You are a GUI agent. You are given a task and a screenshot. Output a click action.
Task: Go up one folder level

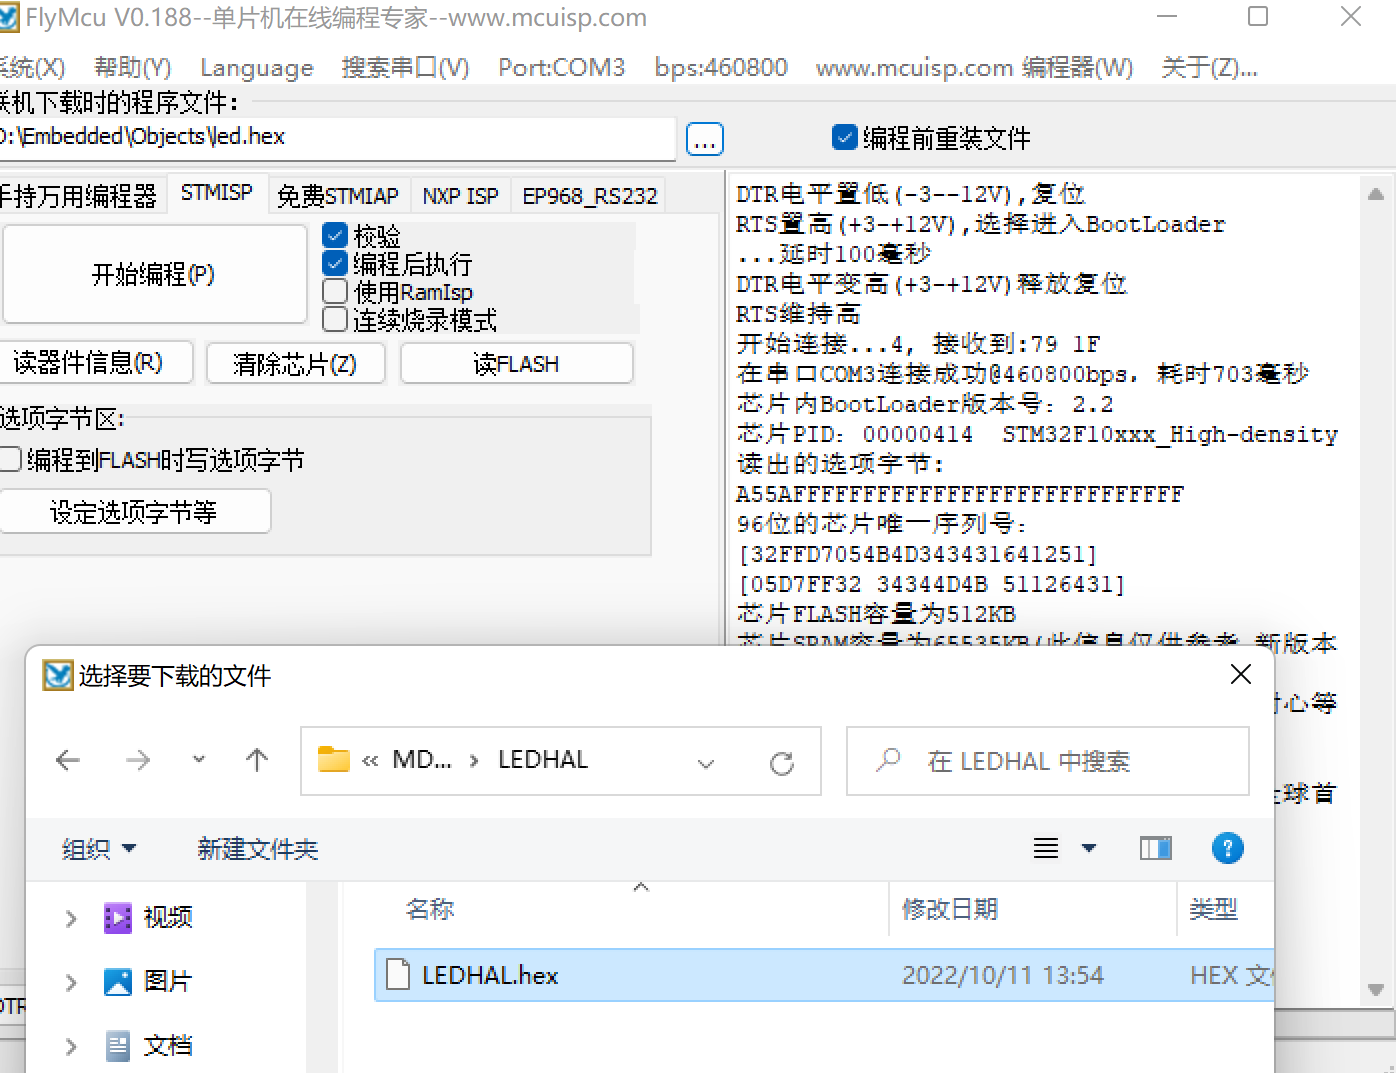coord(257,761)
